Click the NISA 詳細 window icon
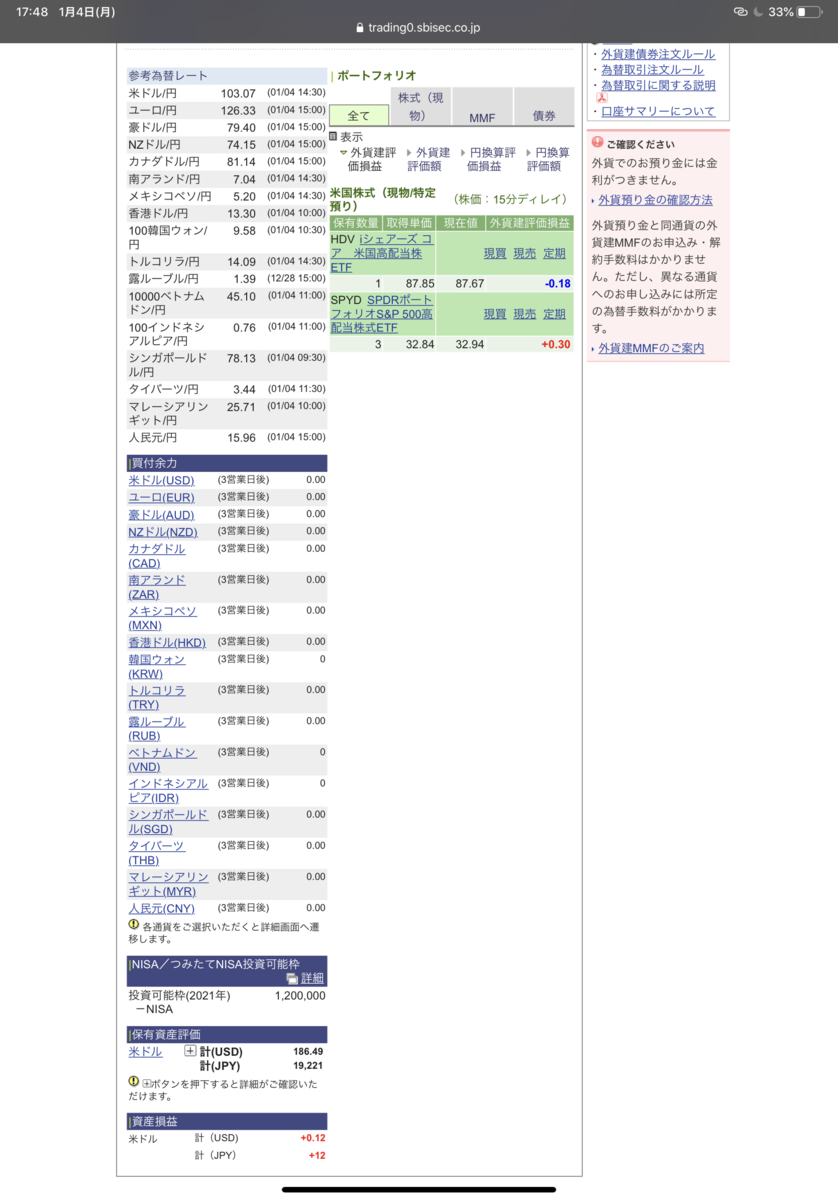 tap(292, 978)
